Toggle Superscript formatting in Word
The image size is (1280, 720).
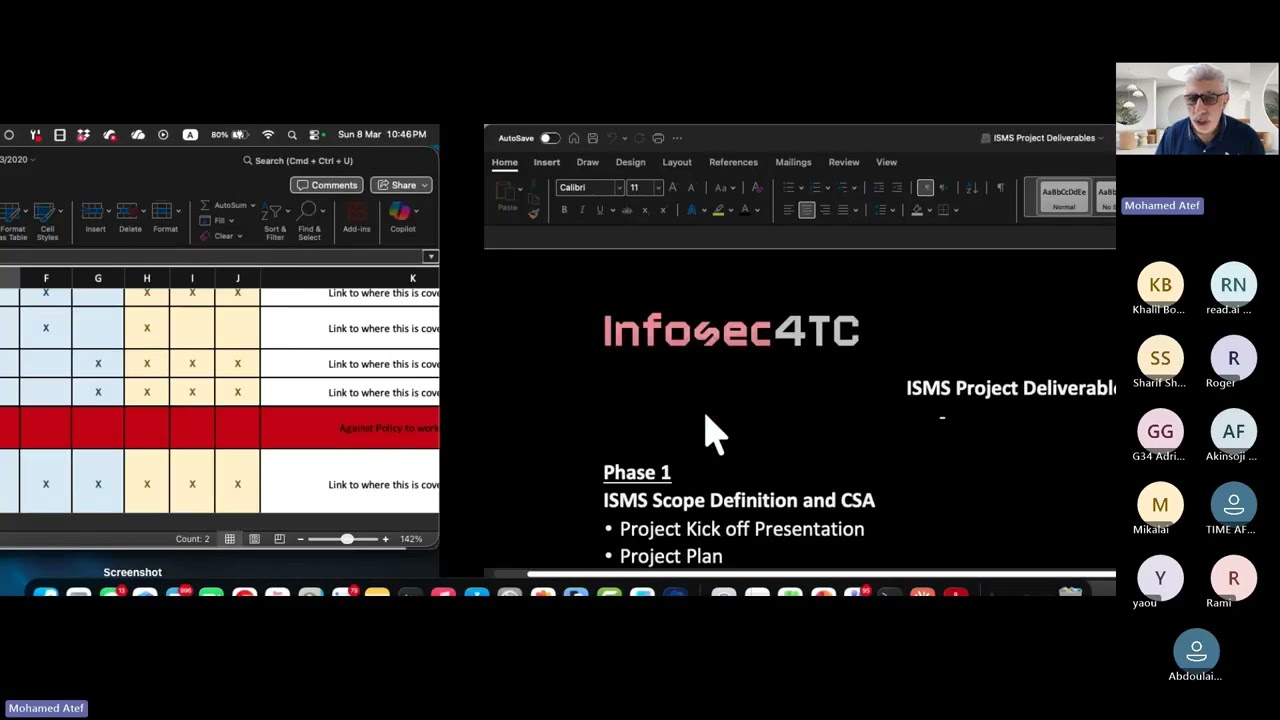(663, 210)
